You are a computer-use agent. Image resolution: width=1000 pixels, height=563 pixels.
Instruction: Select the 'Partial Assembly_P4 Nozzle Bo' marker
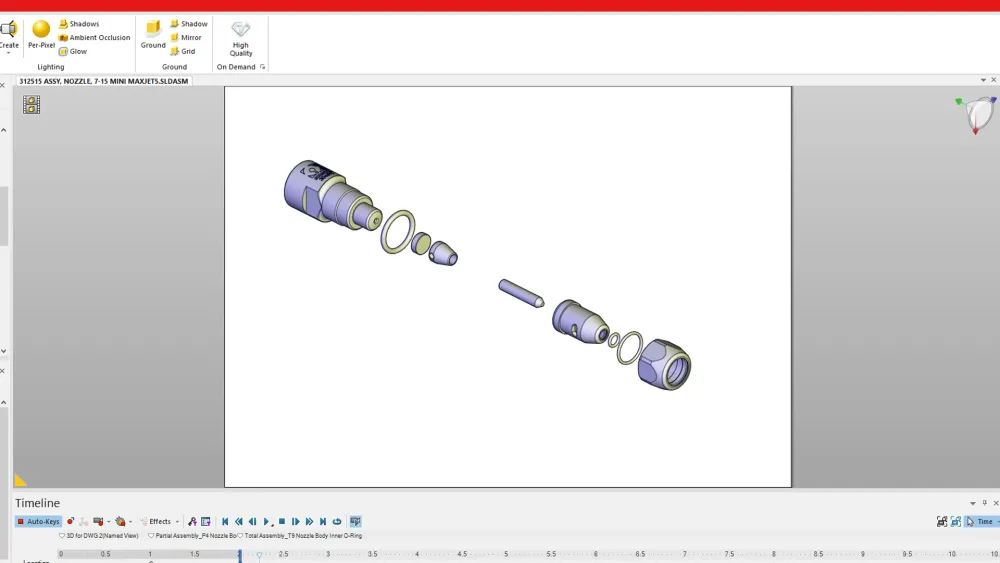click(x=192, y=536)
